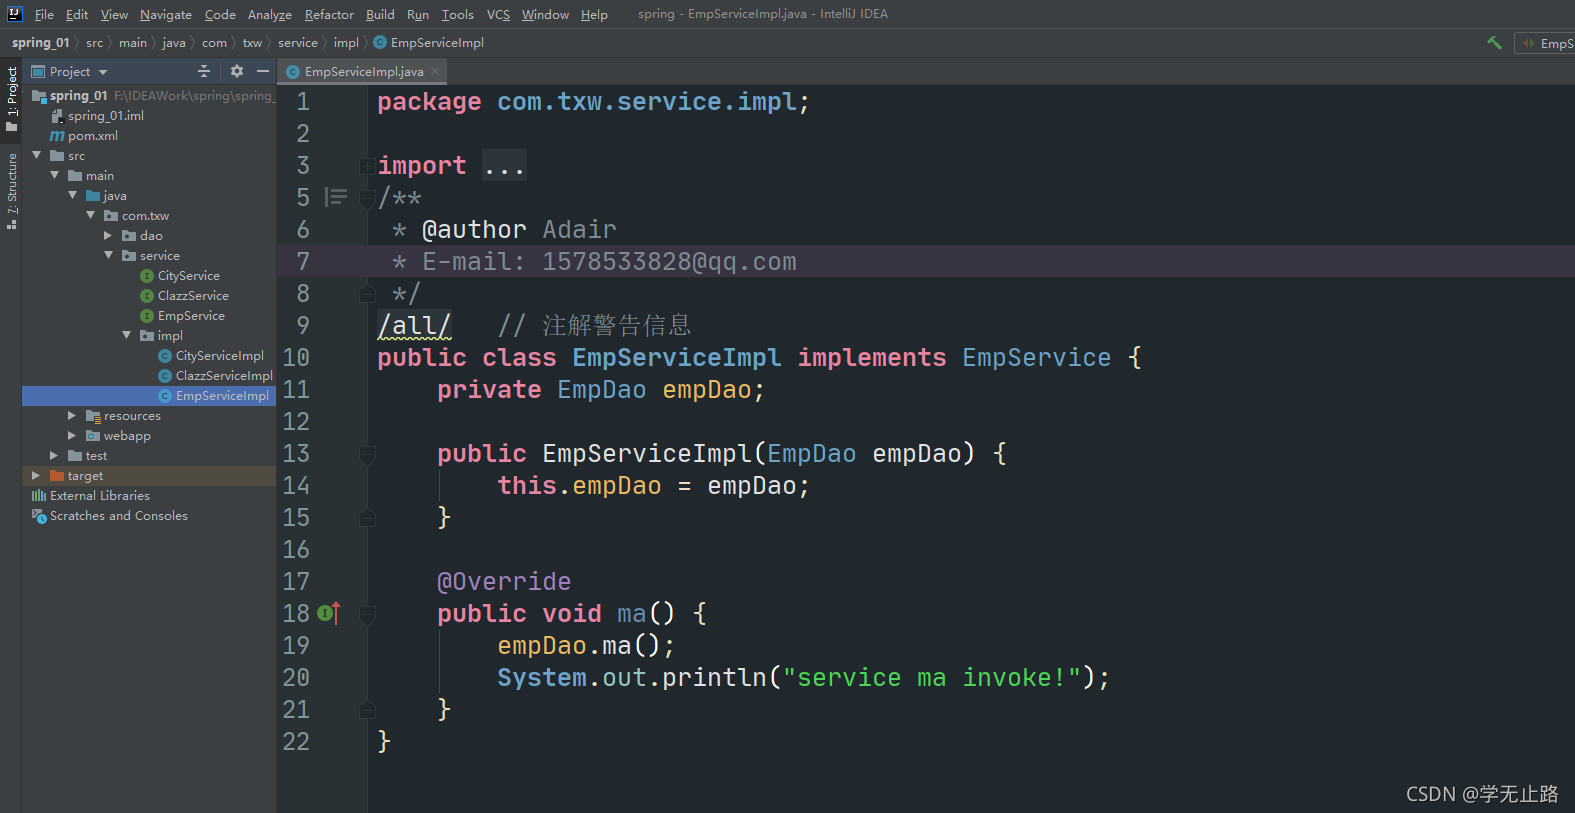The width and height of the screenshot is (1575, 813).
Task: Expand folded import statement on line 3
Action: [367, 165]
